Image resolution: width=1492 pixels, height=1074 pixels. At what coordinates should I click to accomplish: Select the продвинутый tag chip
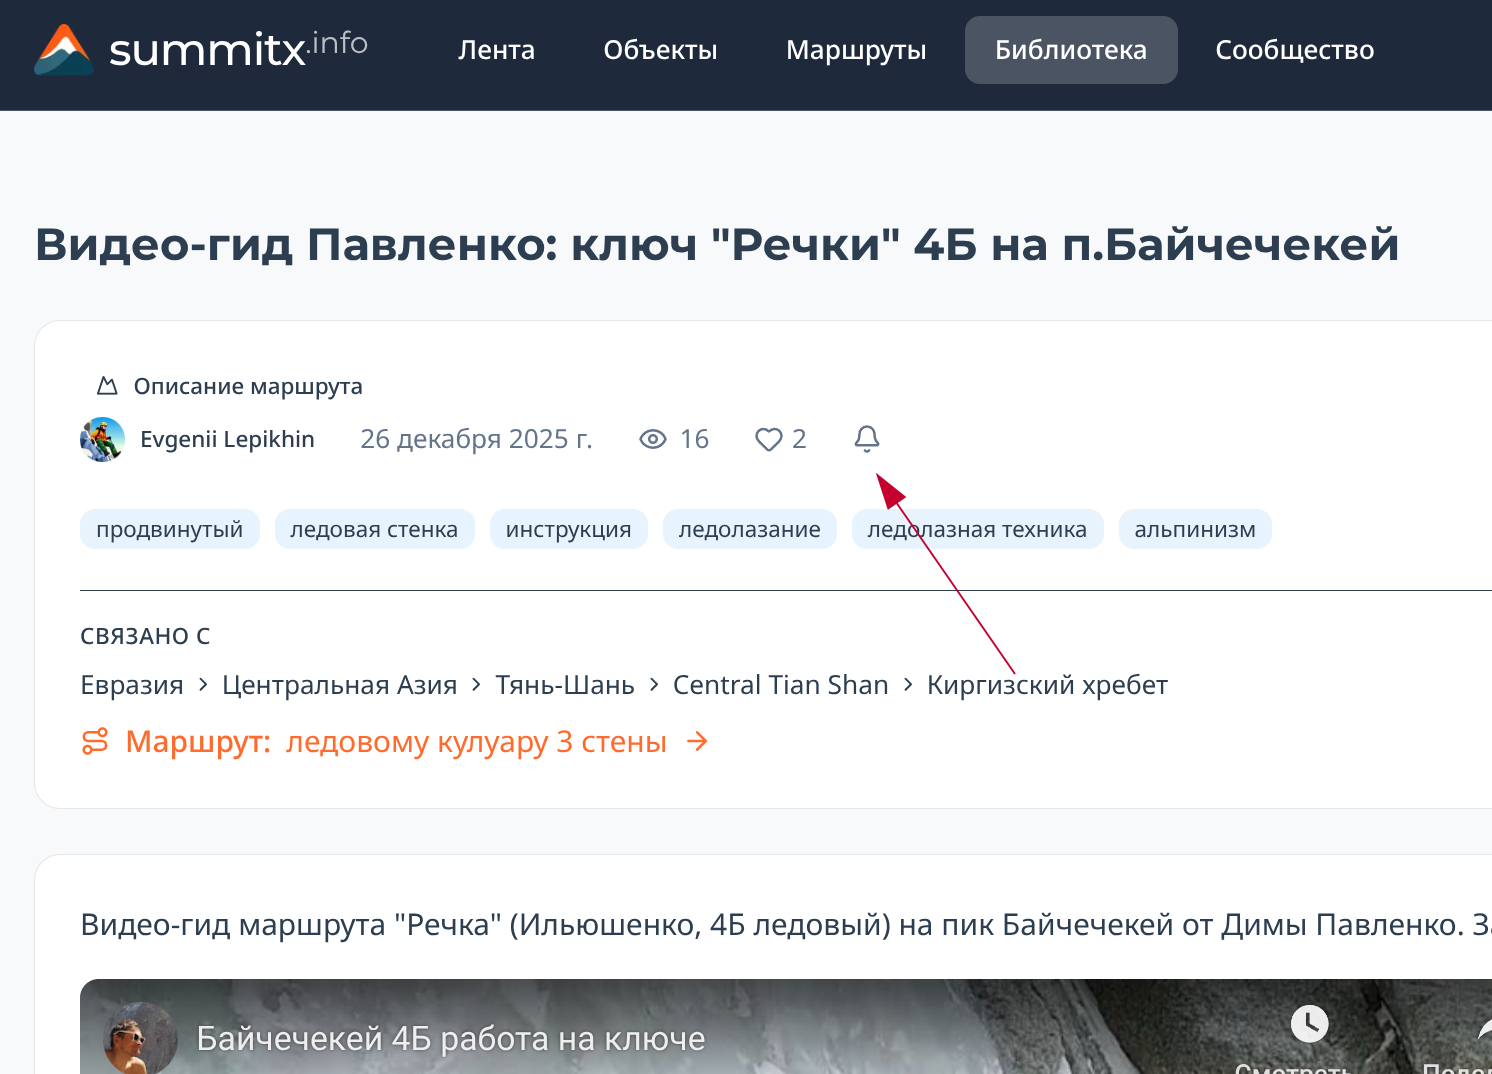169,529
